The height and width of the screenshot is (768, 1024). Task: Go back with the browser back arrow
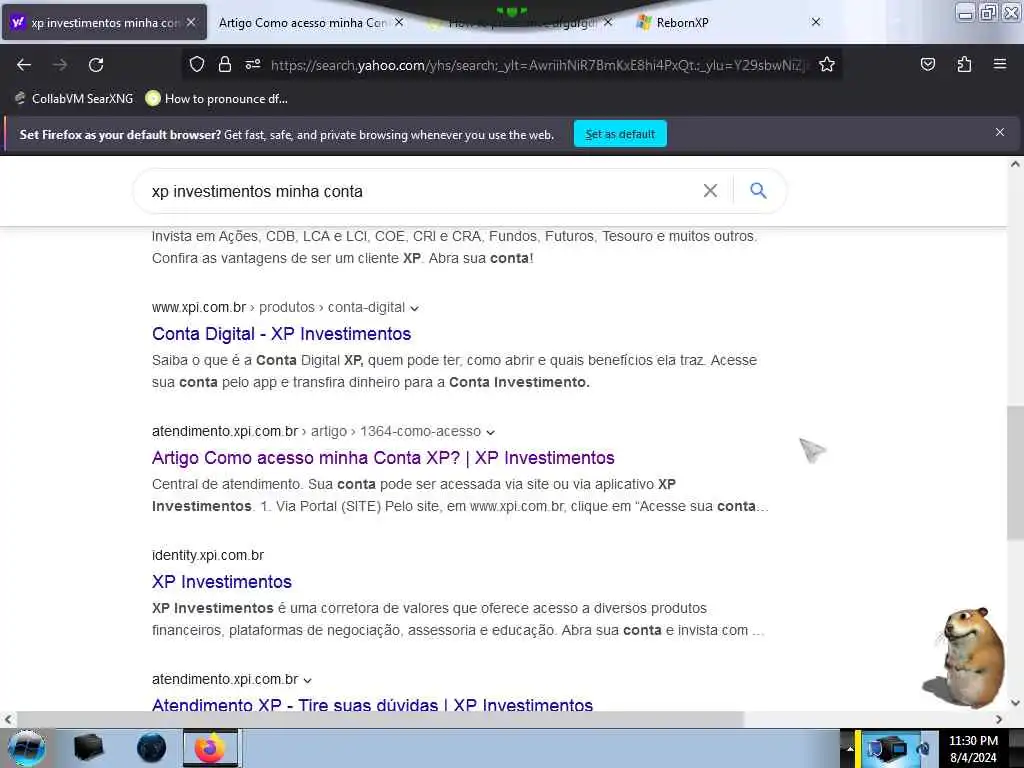pyautogui.click(x=24, y=65)
